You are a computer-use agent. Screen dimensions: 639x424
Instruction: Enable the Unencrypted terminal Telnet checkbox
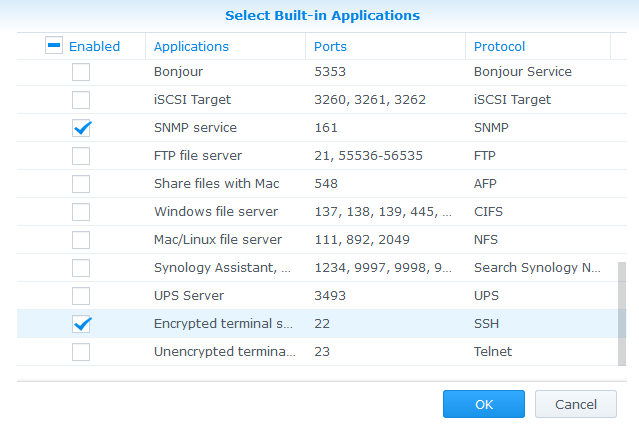[x=81, y=352]
